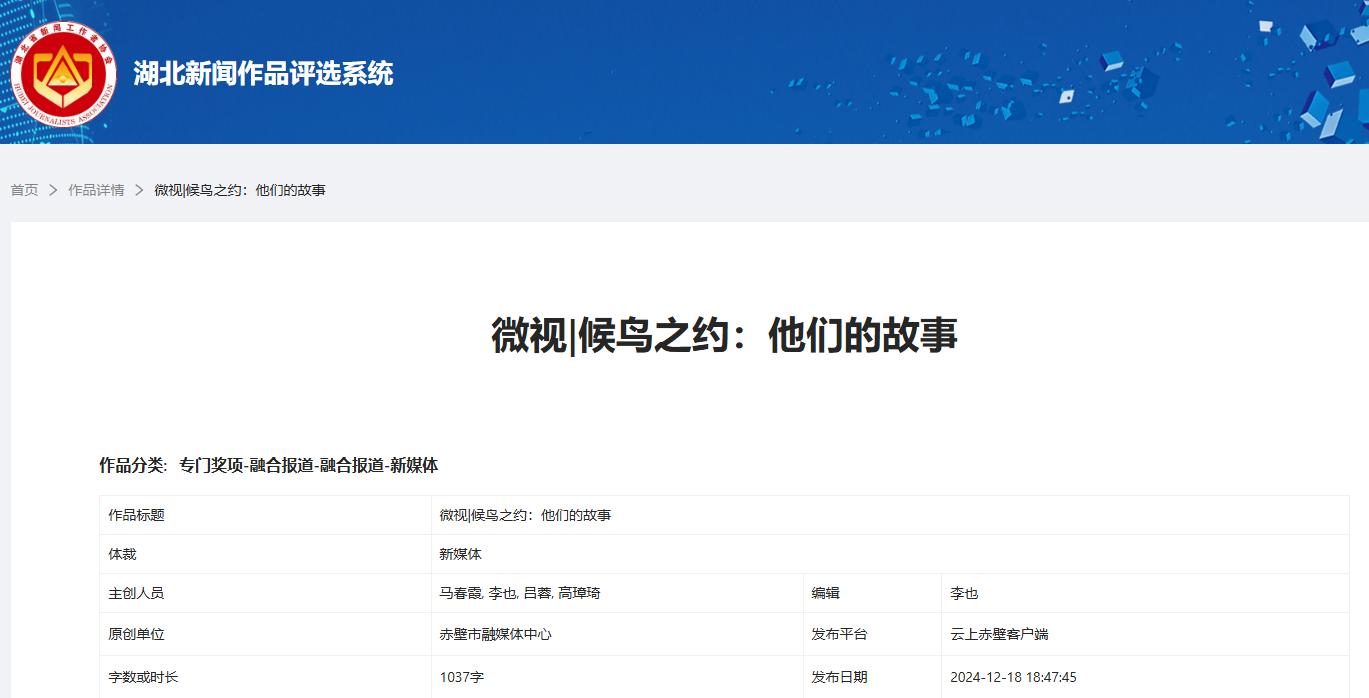Click the 作品标题 label cell

click(136, 515)
